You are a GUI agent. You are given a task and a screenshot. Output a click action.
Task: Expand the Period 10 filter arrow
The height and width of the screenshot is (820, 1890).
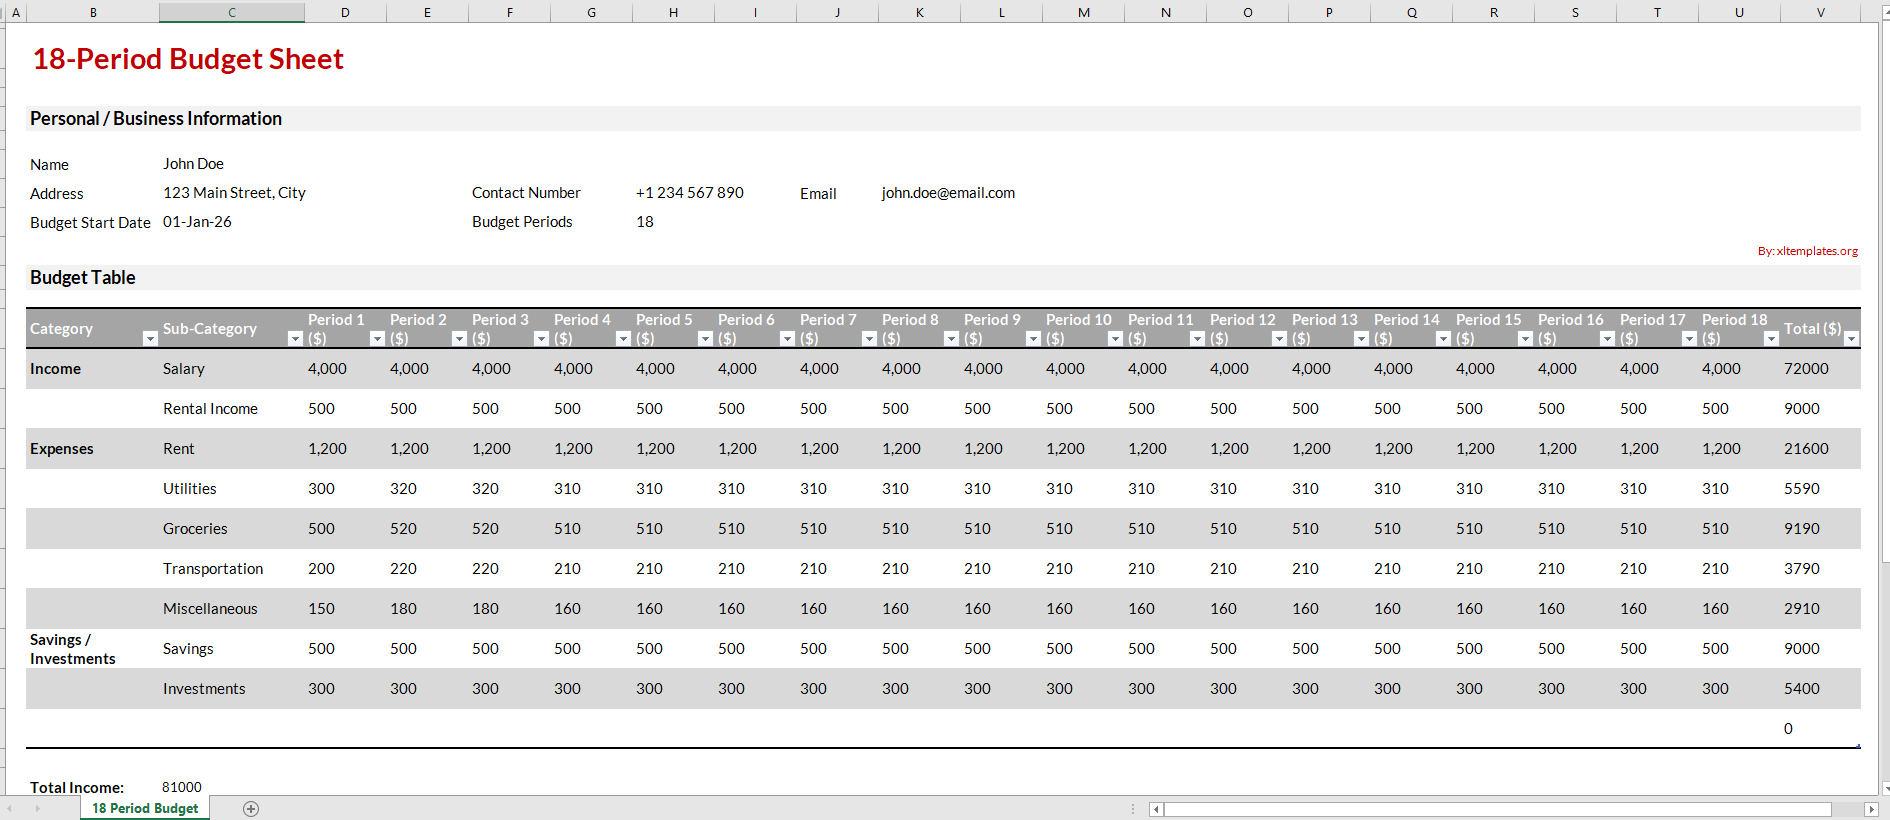point(1115,339)
